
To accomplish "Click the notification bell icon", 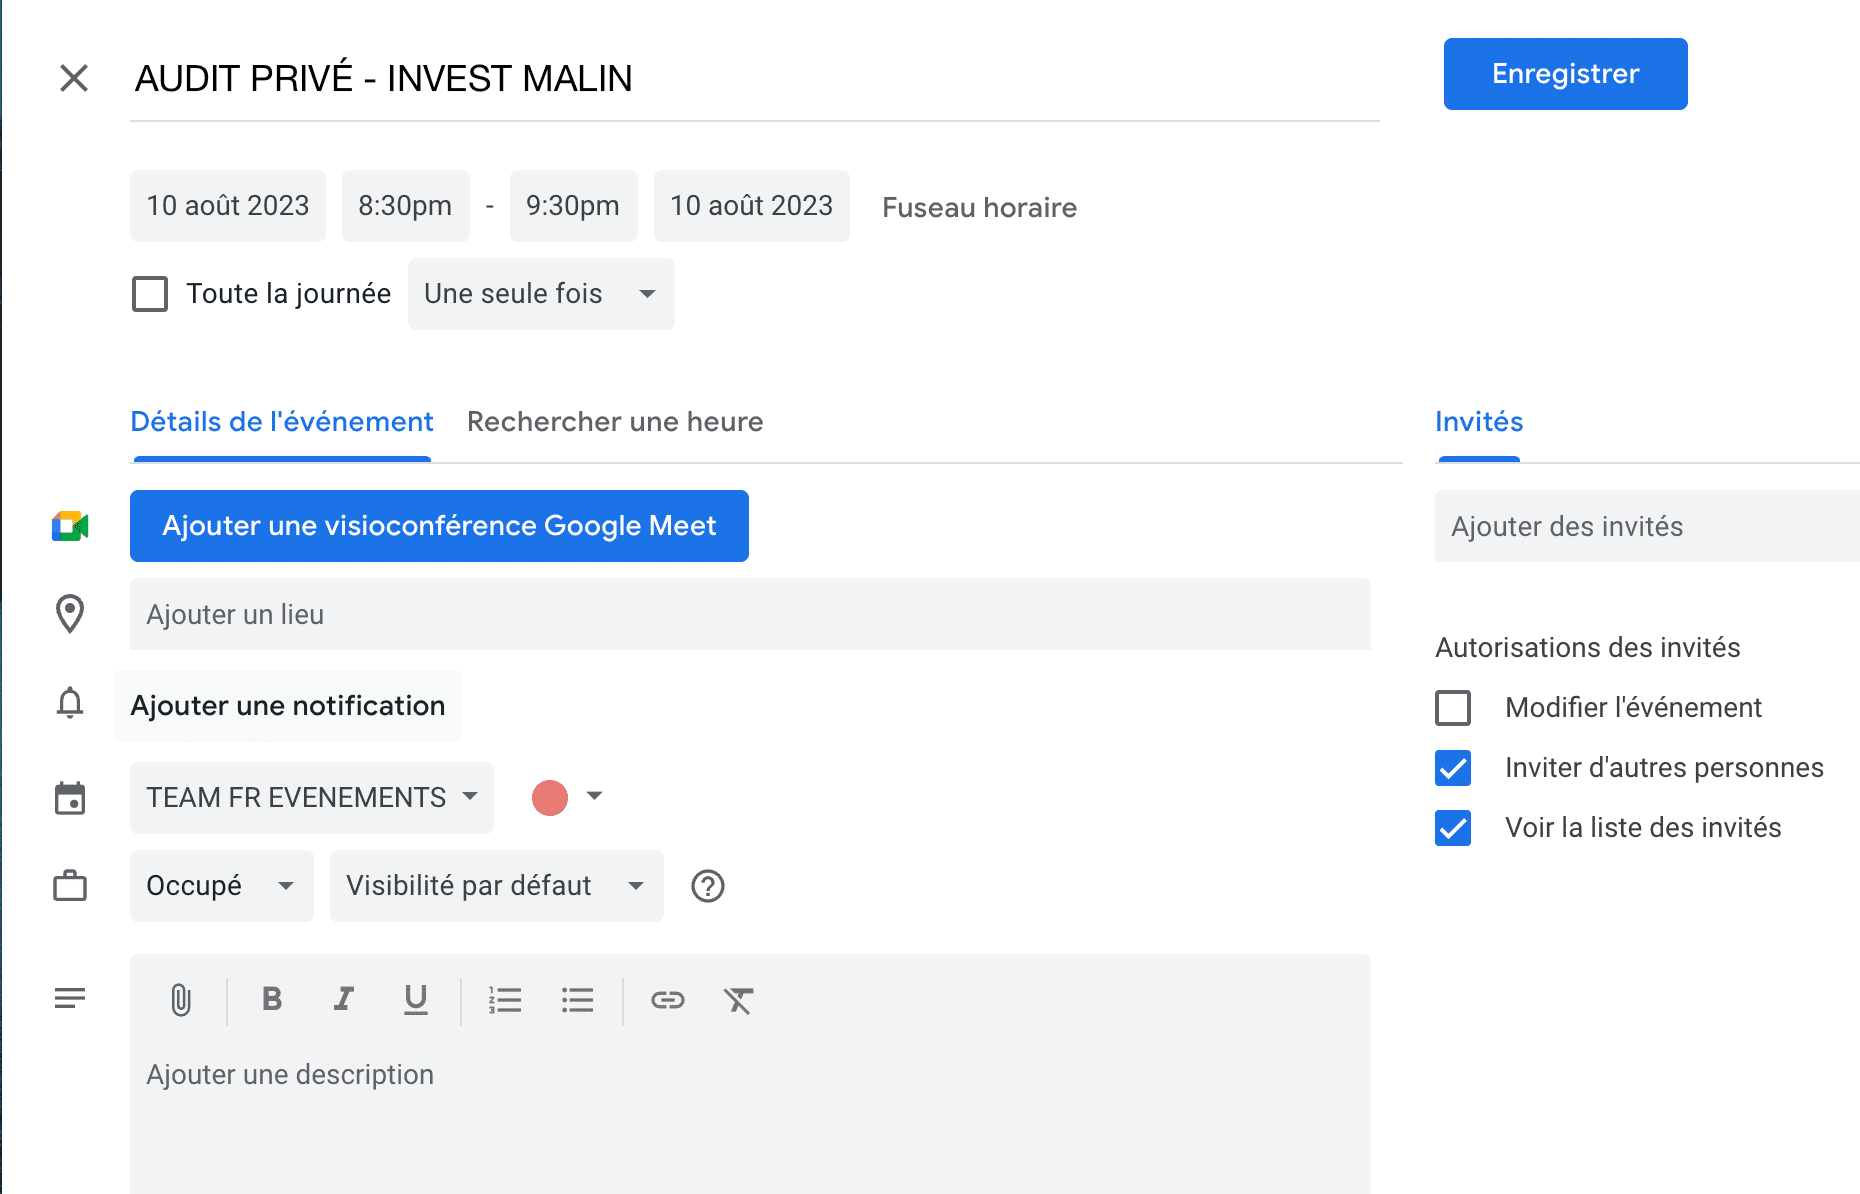I will [70, 703].
